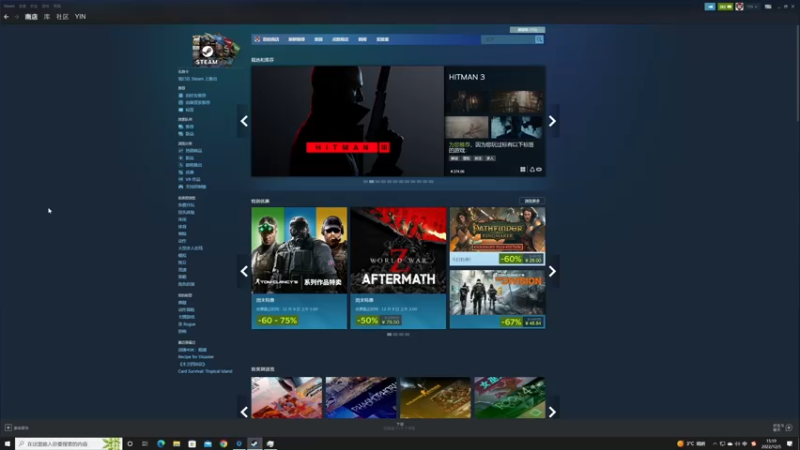Open the wishlist button above search
The image size is (800, 450).
(x=527, y=30)
